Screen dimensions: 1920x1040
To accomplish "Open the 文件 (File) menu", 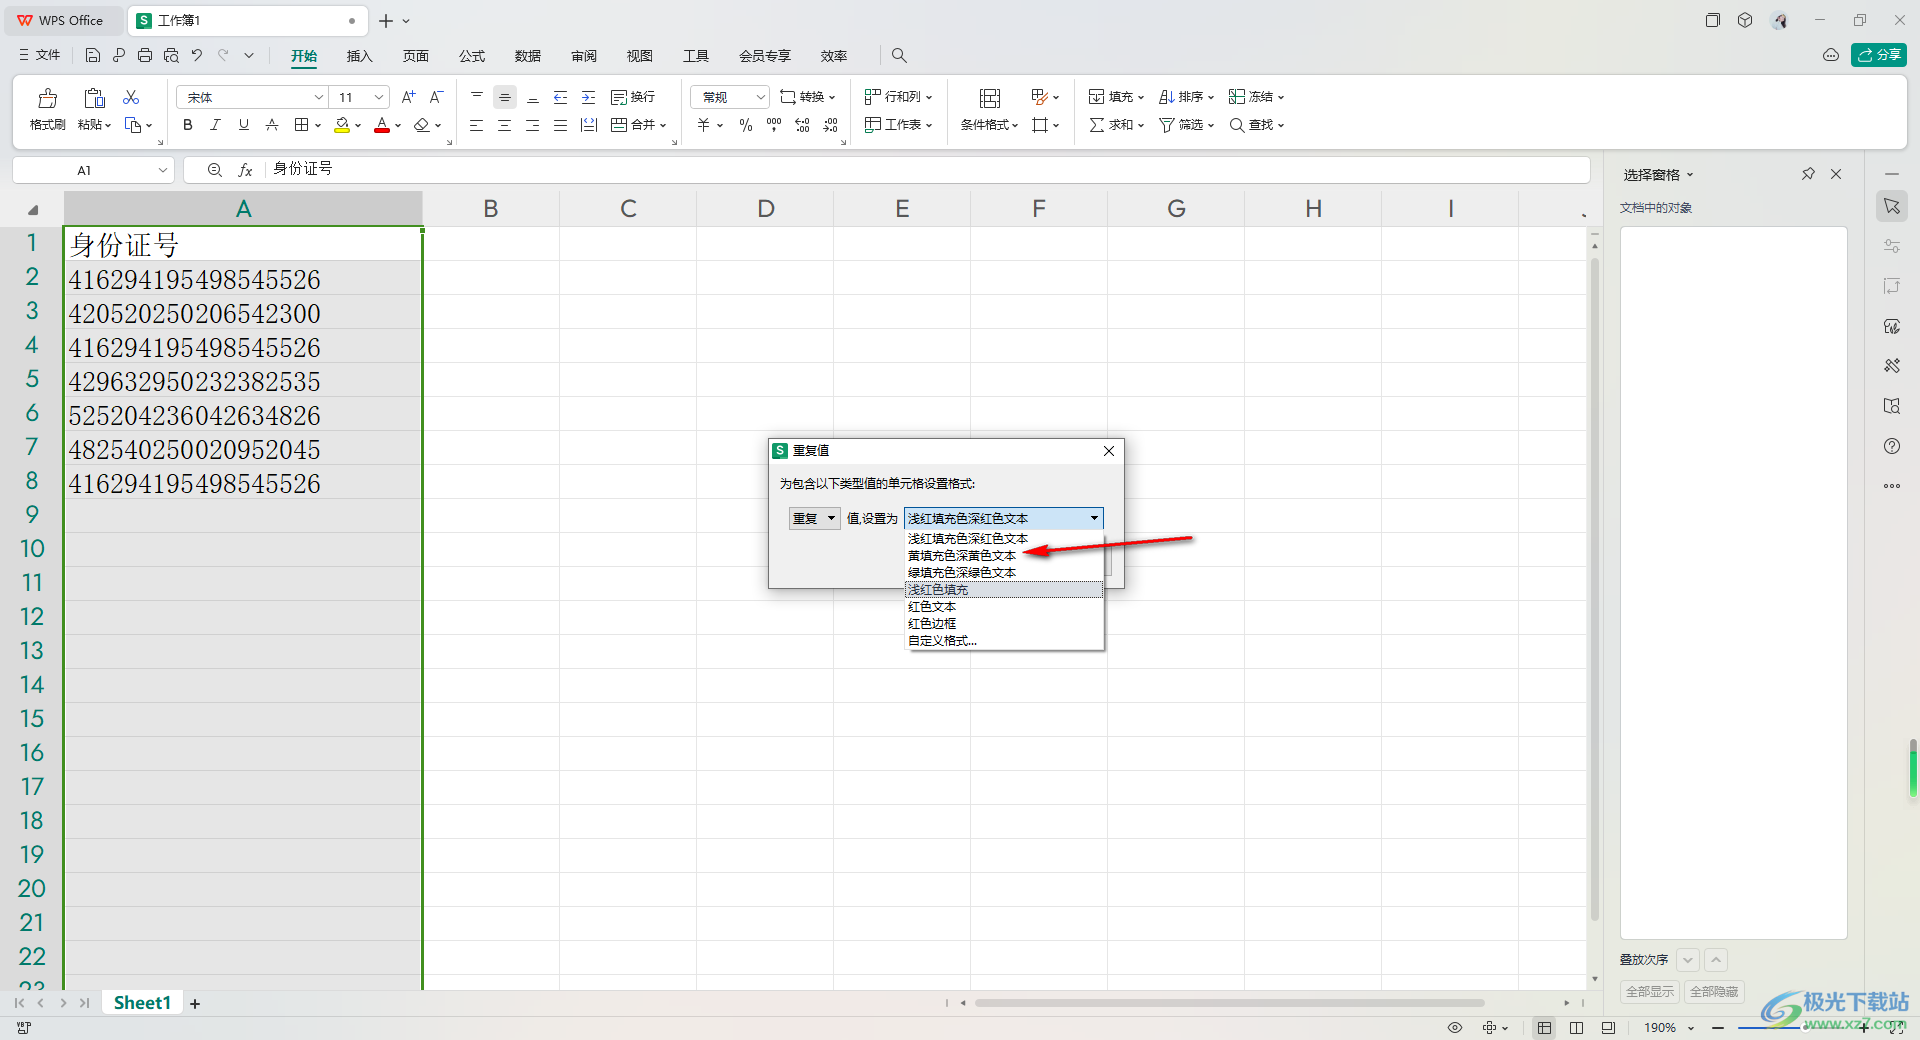I will tap(40, 55).
